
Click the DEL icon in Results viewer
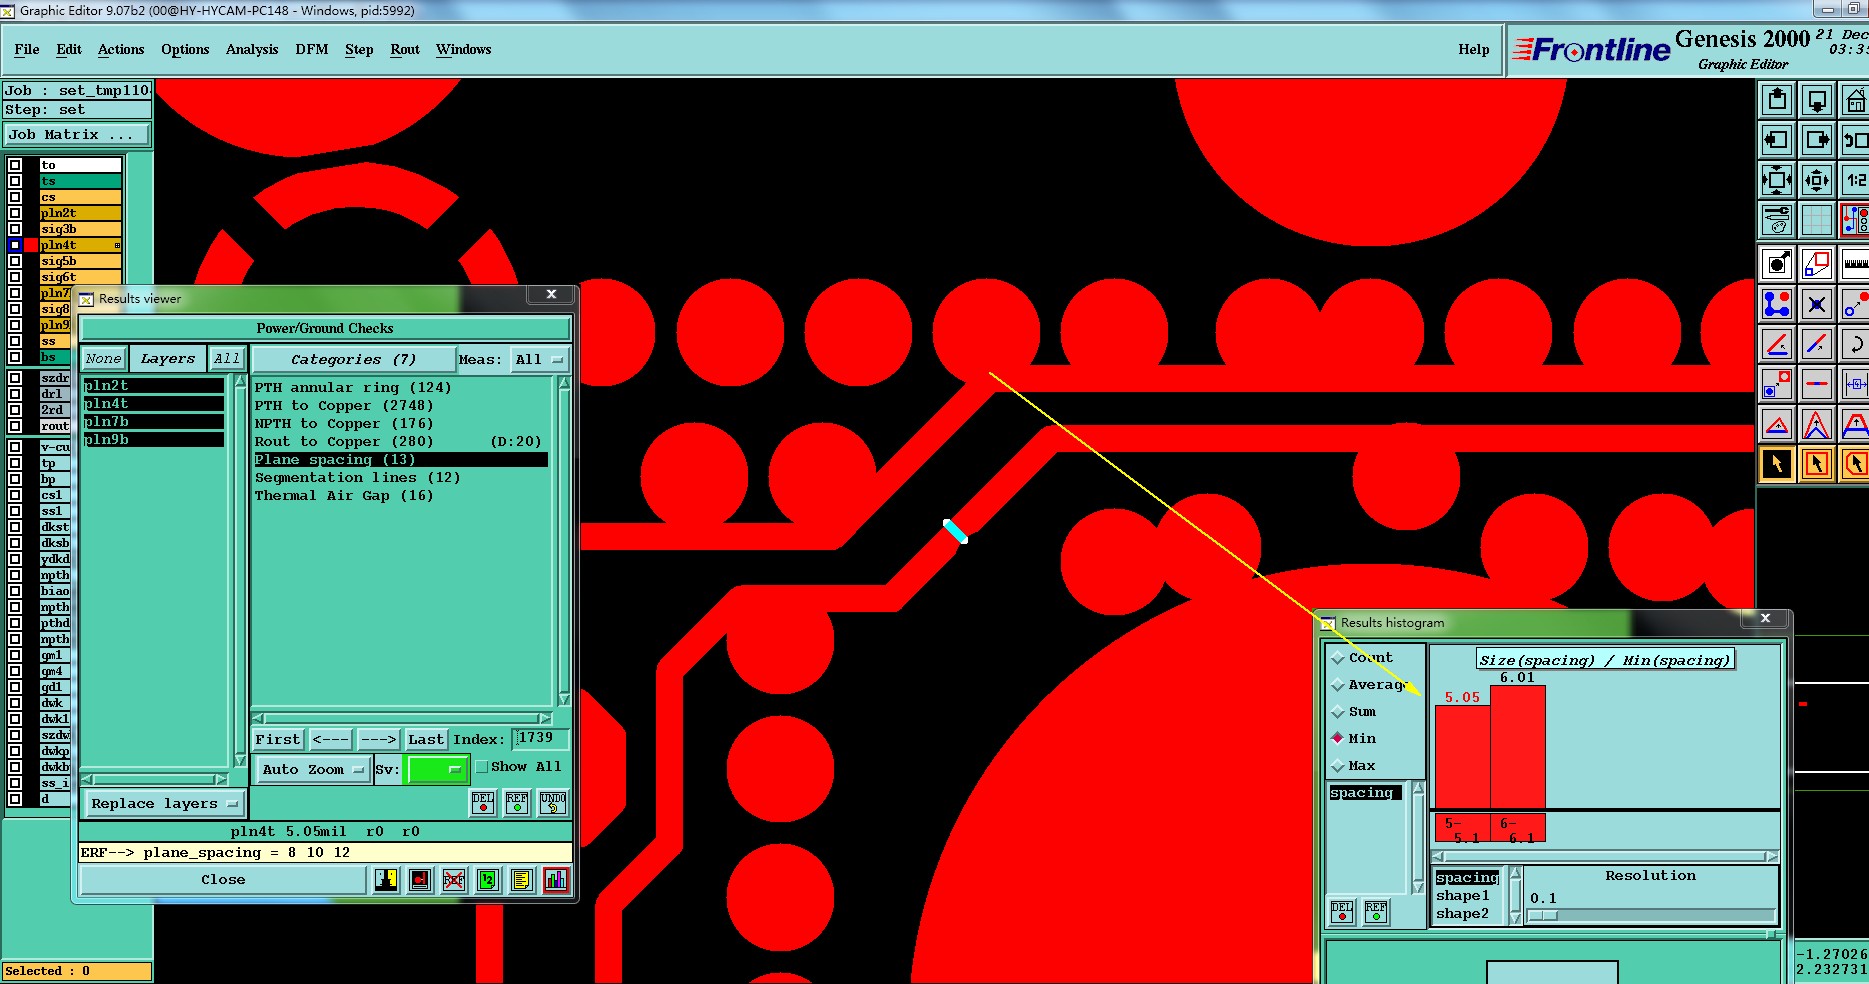coord(483,803)
